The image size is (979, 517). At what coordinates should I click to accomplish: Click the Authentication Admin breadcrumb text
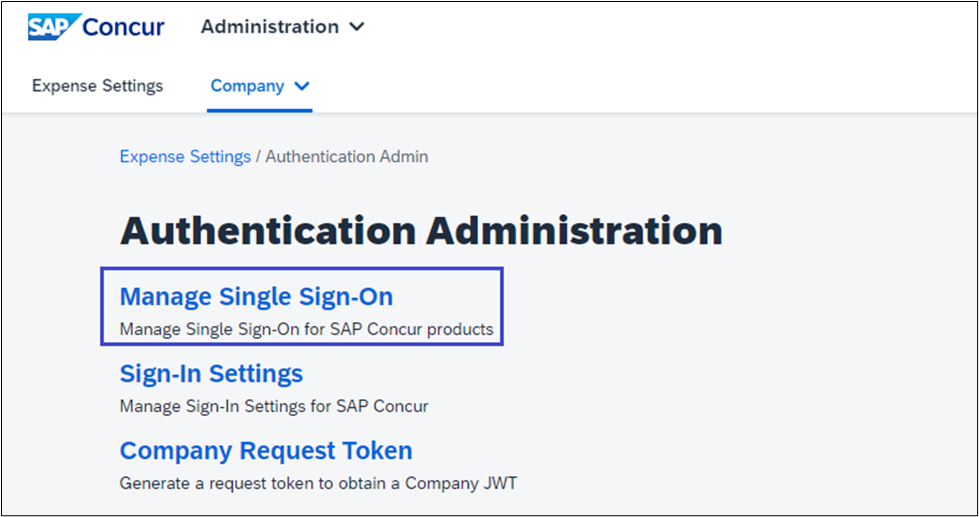click(346, 156)
